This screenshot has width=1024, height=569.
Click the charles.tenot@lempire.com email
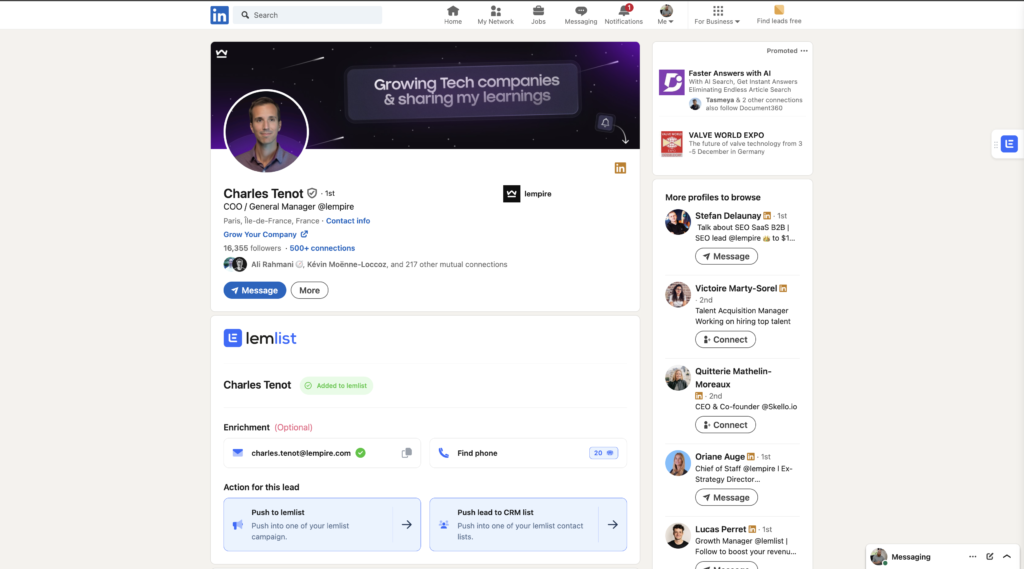point(301,453)
